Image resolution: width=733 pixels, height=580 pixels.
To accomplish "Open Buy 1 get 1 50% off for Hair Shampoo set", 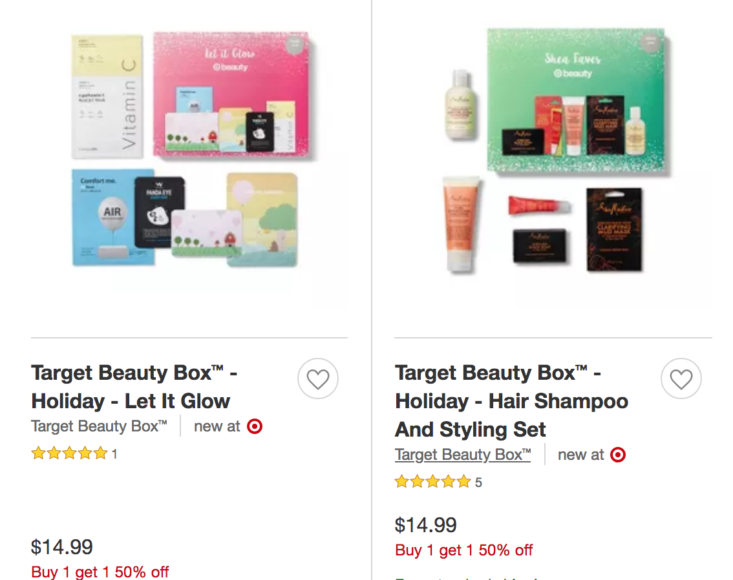I will point(464,550).
